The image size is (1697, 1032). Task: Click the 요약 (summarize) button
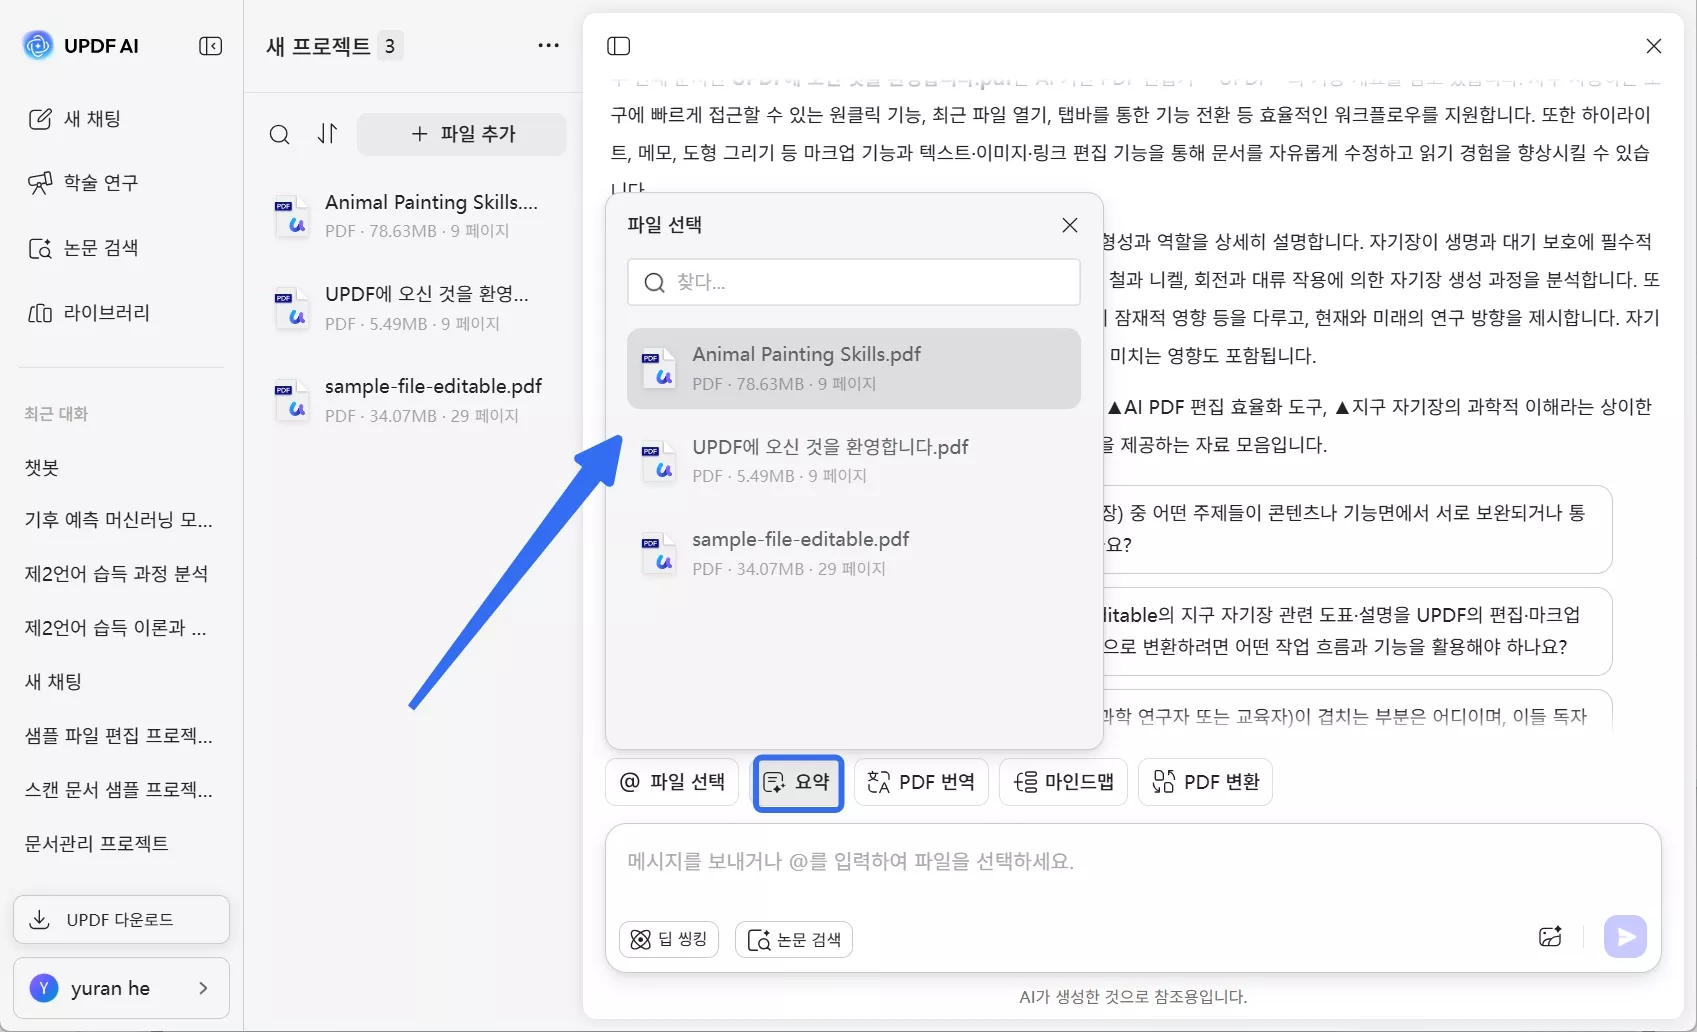pos(797,782)
